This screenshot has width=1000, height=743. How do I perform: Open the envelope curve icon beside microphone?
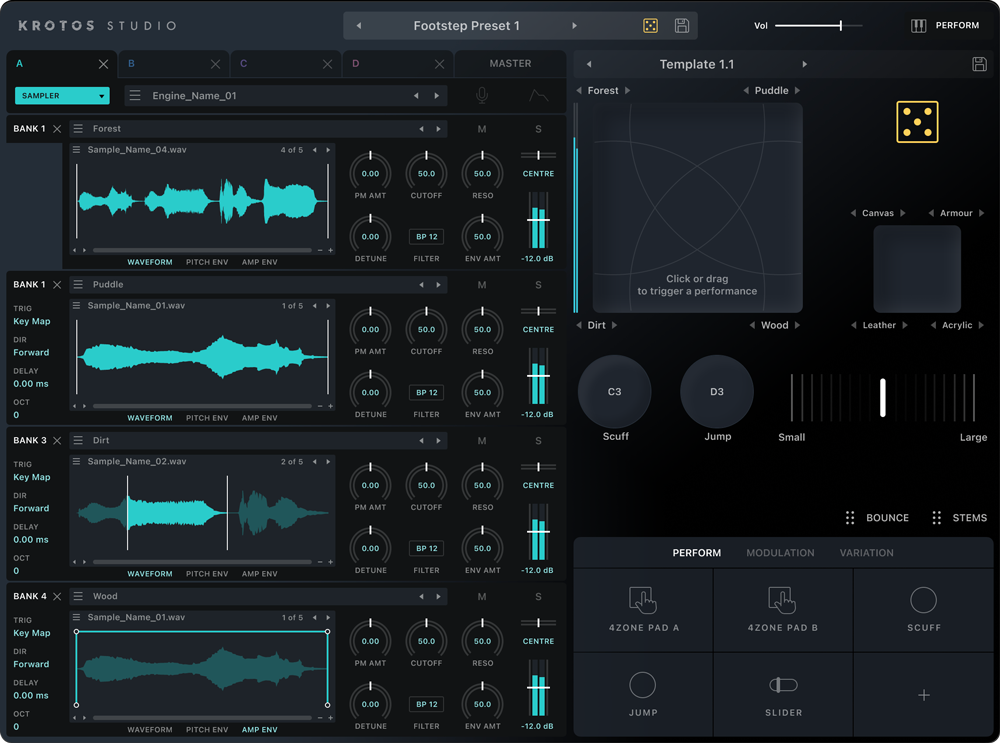click(539, 96)
